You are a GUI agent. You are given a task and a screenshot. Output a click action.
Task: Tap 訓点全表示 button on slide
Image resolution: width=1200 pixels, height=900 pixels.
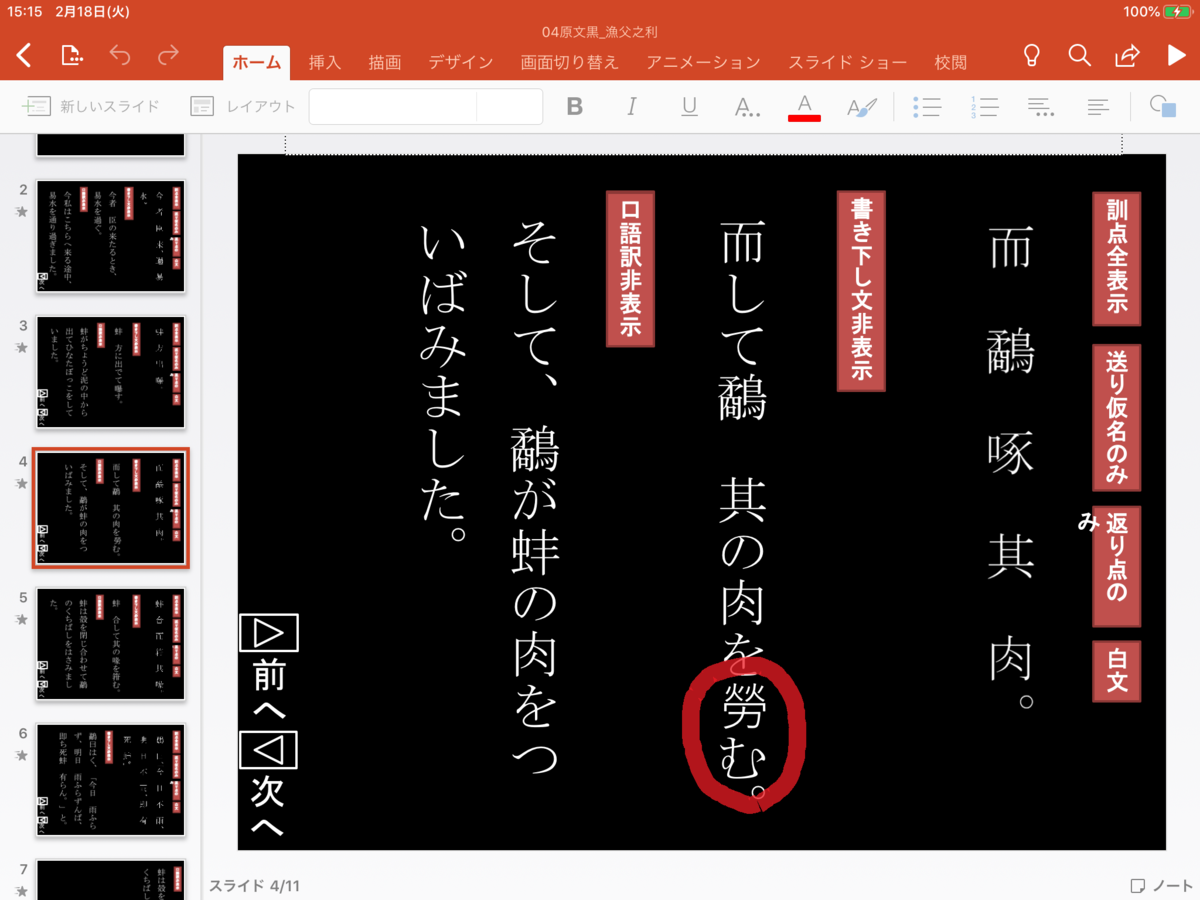tap(1117, 259)
